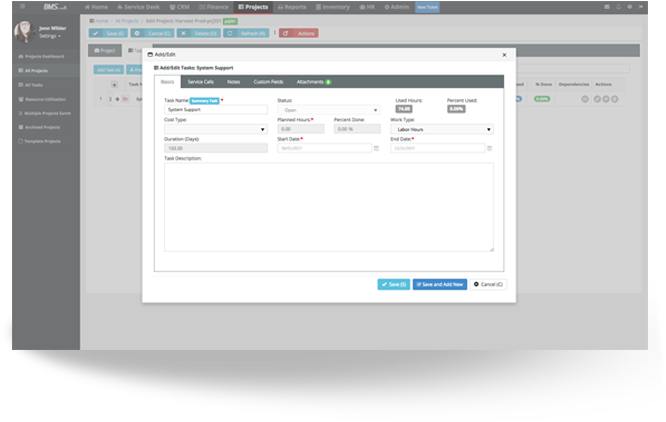Open the mail envelope icon in top bar
This screenshot has height=422, width=666.
tap(607, 7)
